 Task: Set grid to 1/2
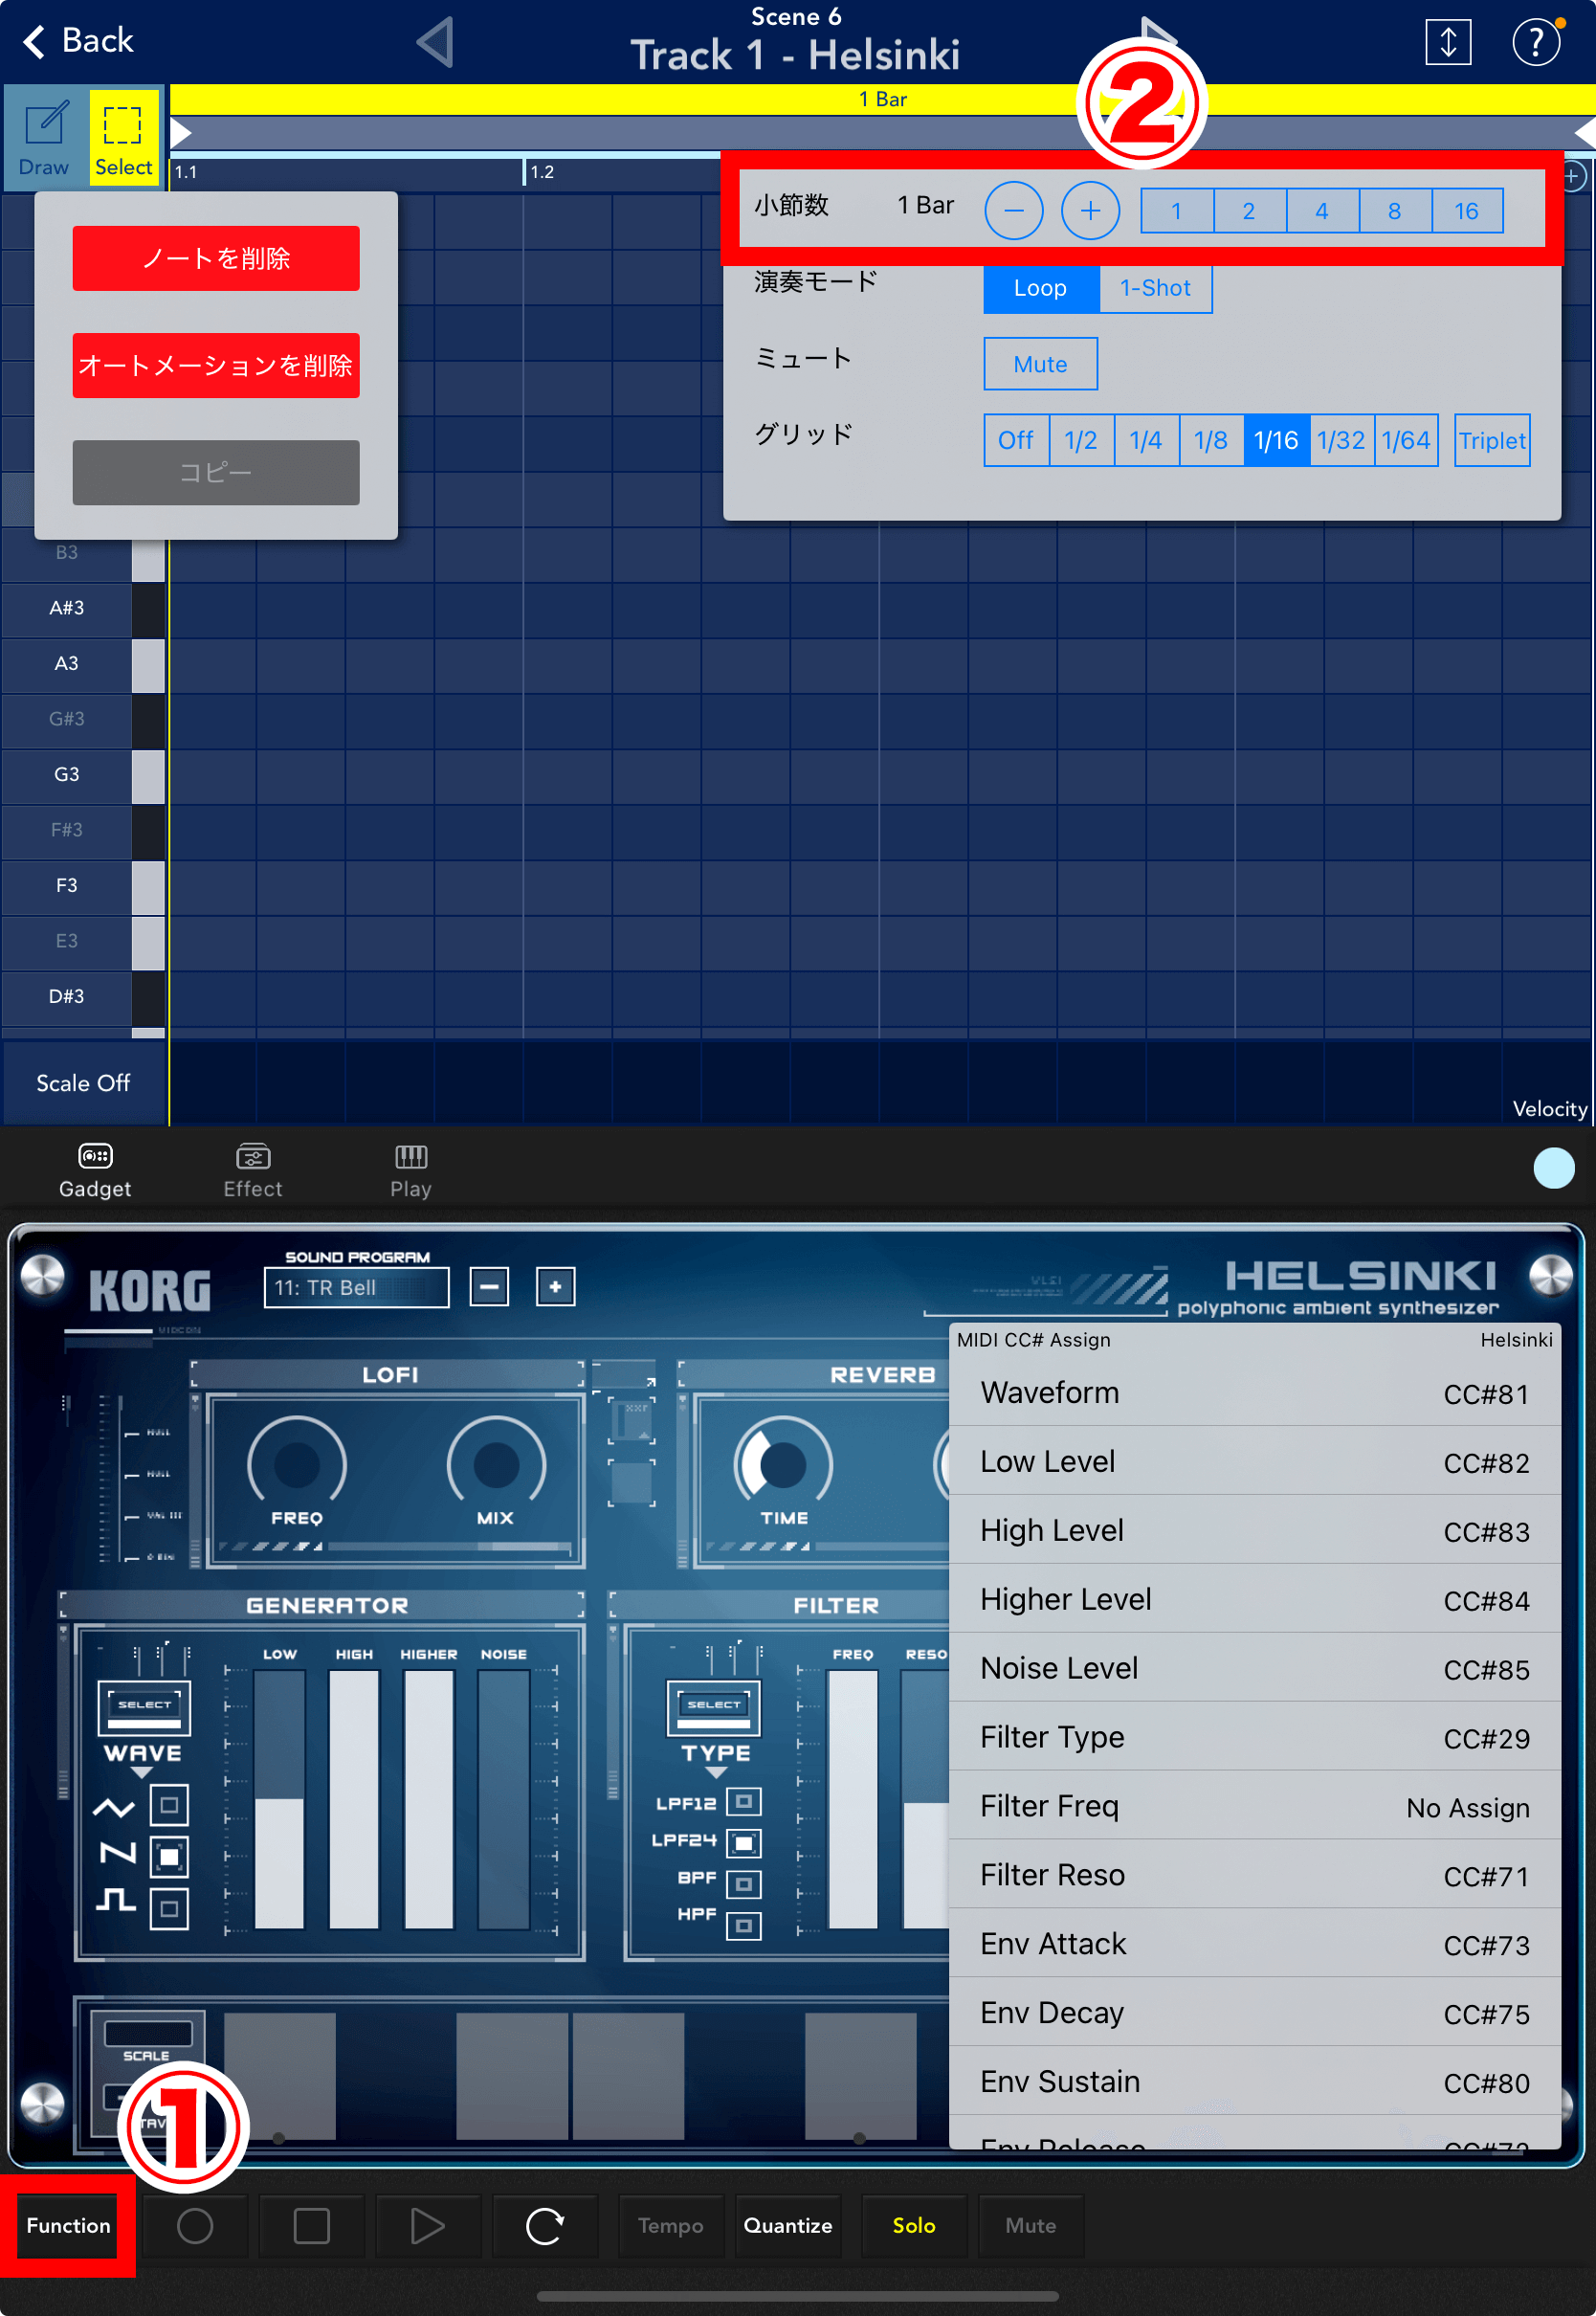(1081, 440)
